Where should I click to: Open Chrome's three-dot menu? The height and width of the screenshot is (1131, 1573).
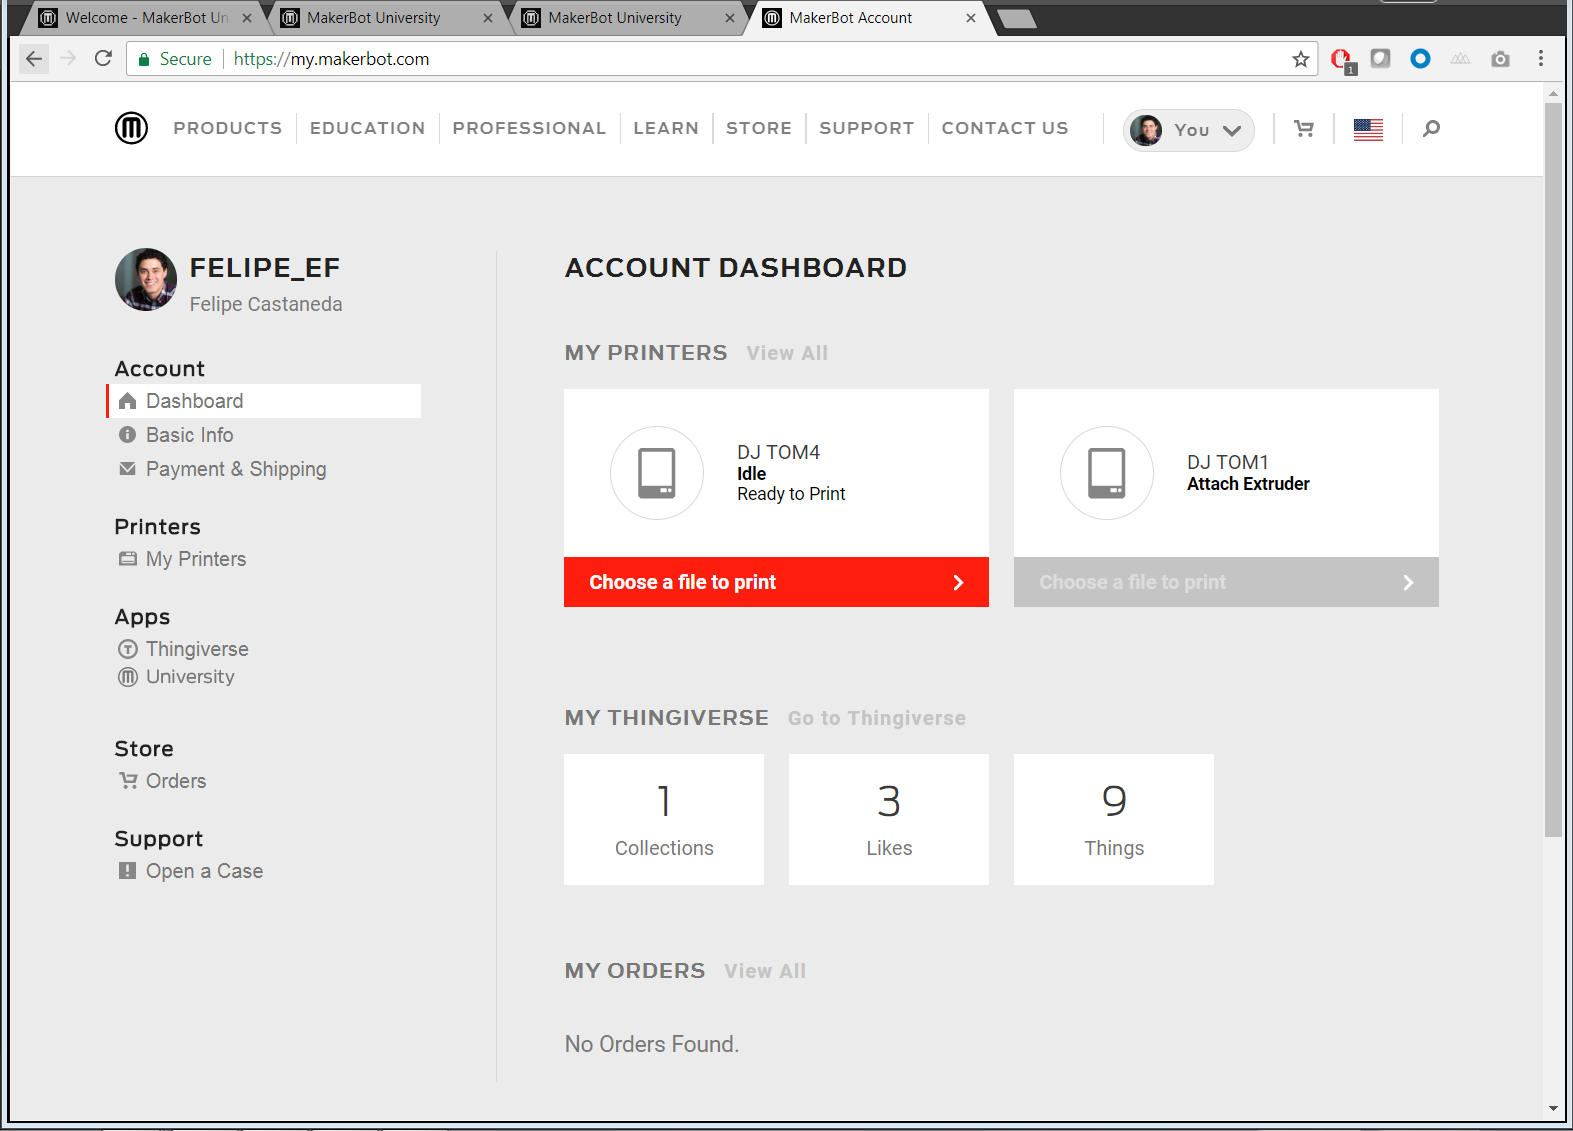click(x=1541, y=59)
